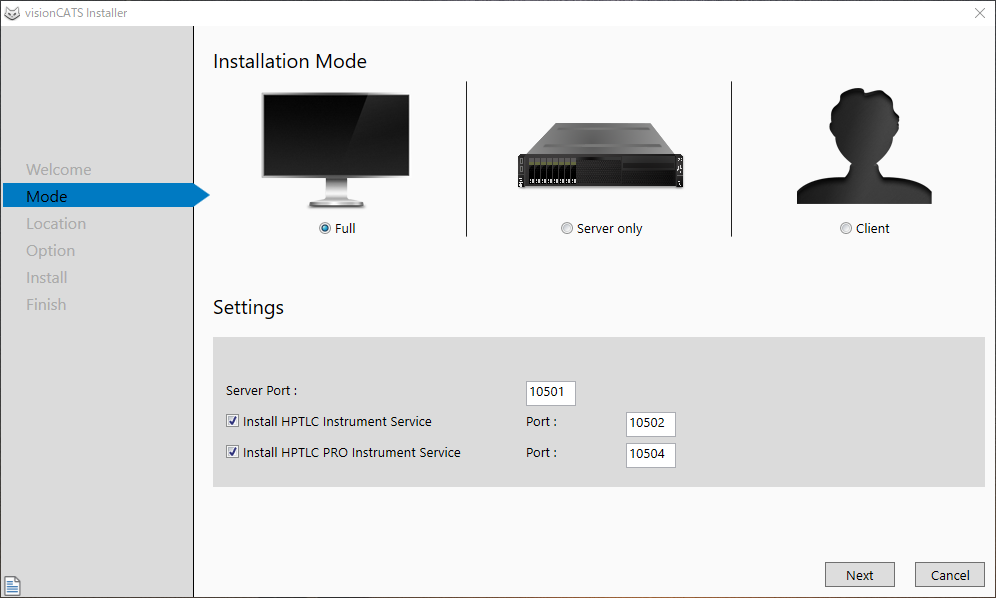Close the visionCATS Installer window
Viewport: 996px width, 598px height.
click(979, 13)
